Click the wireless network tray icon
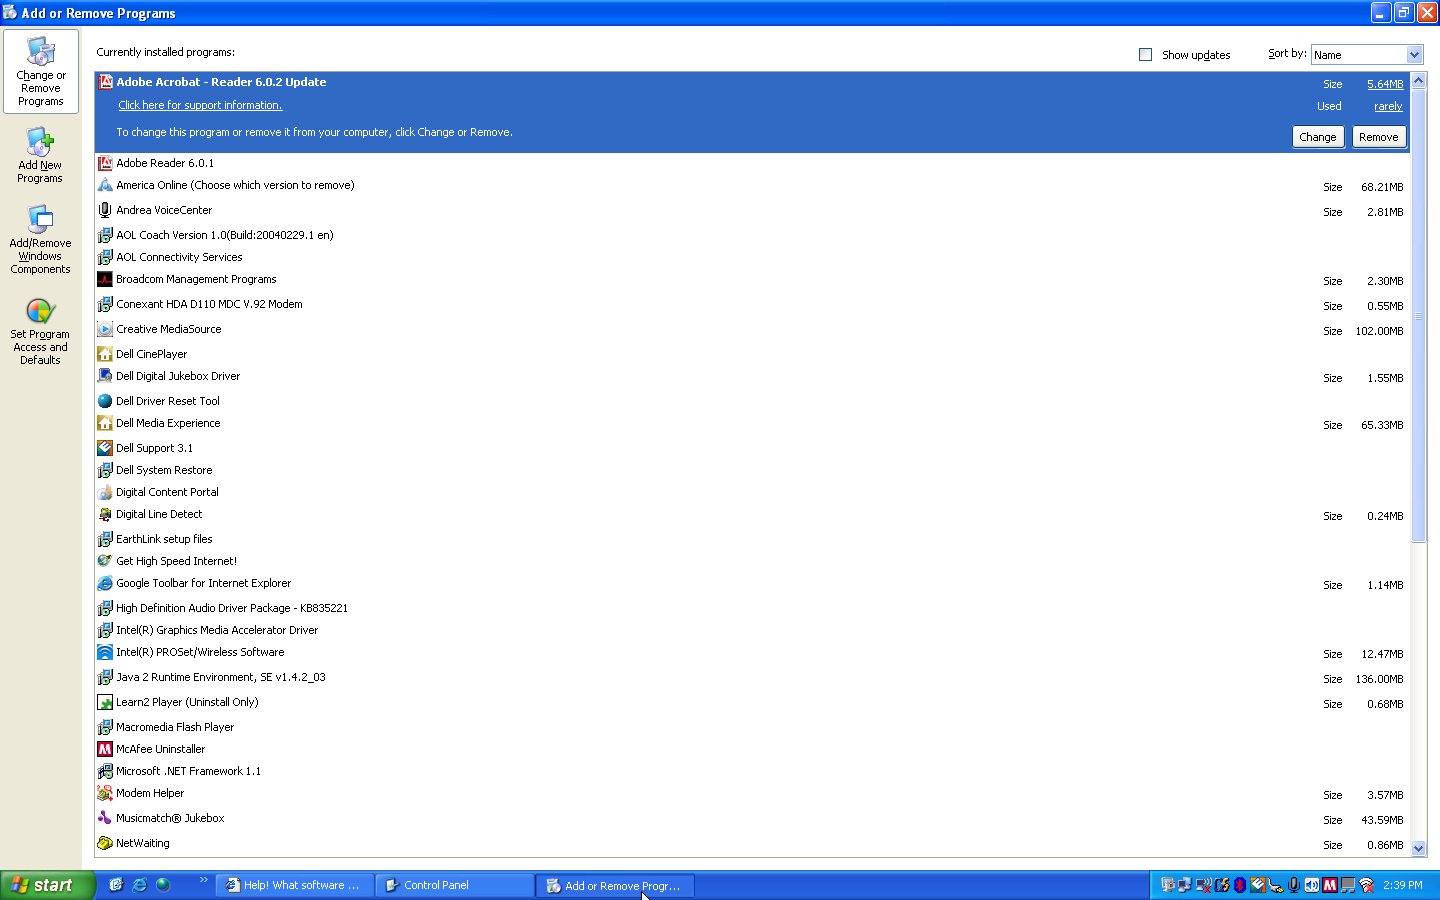 1366,885
